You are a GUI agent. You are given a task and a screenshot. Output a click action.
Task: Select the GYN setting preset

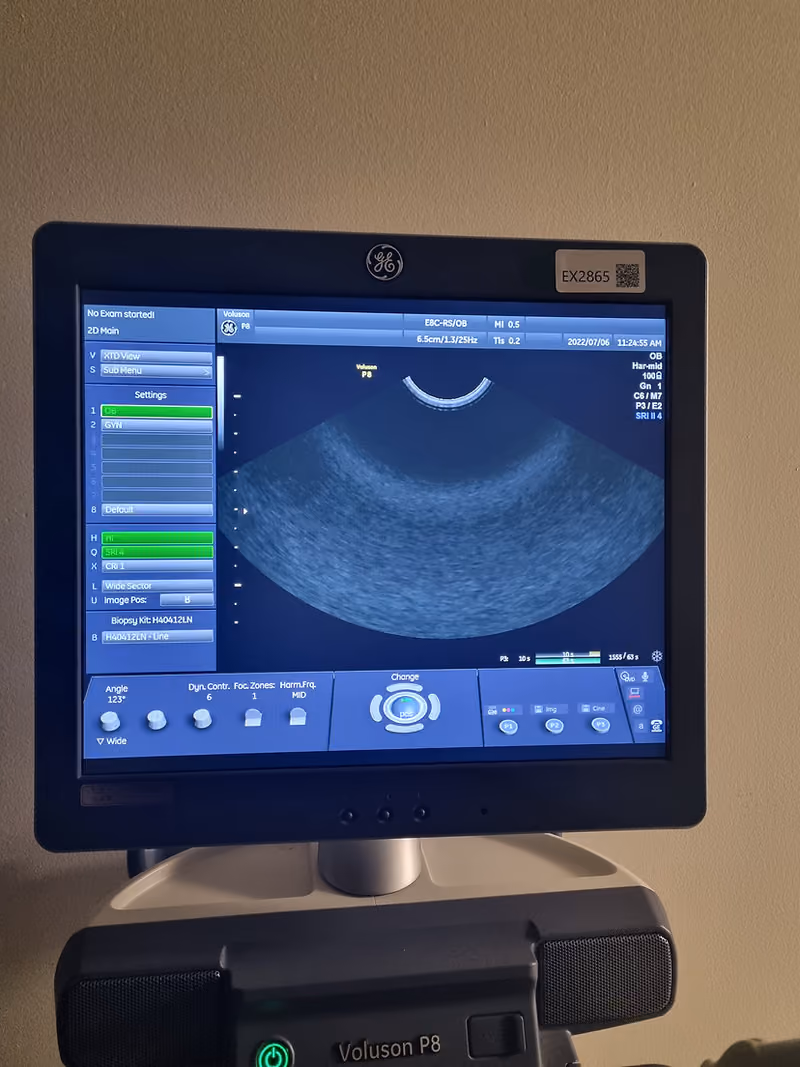point(156,425)
